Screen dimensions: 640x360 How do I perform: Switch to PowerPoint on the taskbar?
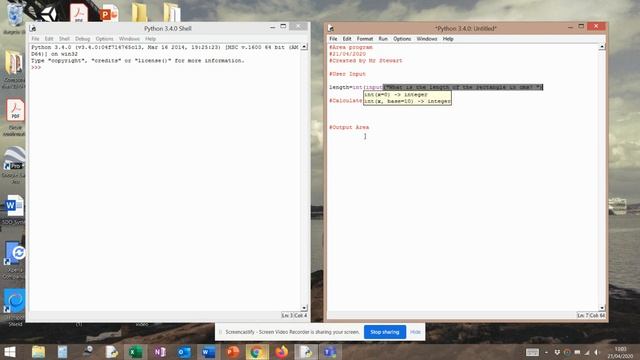coord(233,352)
